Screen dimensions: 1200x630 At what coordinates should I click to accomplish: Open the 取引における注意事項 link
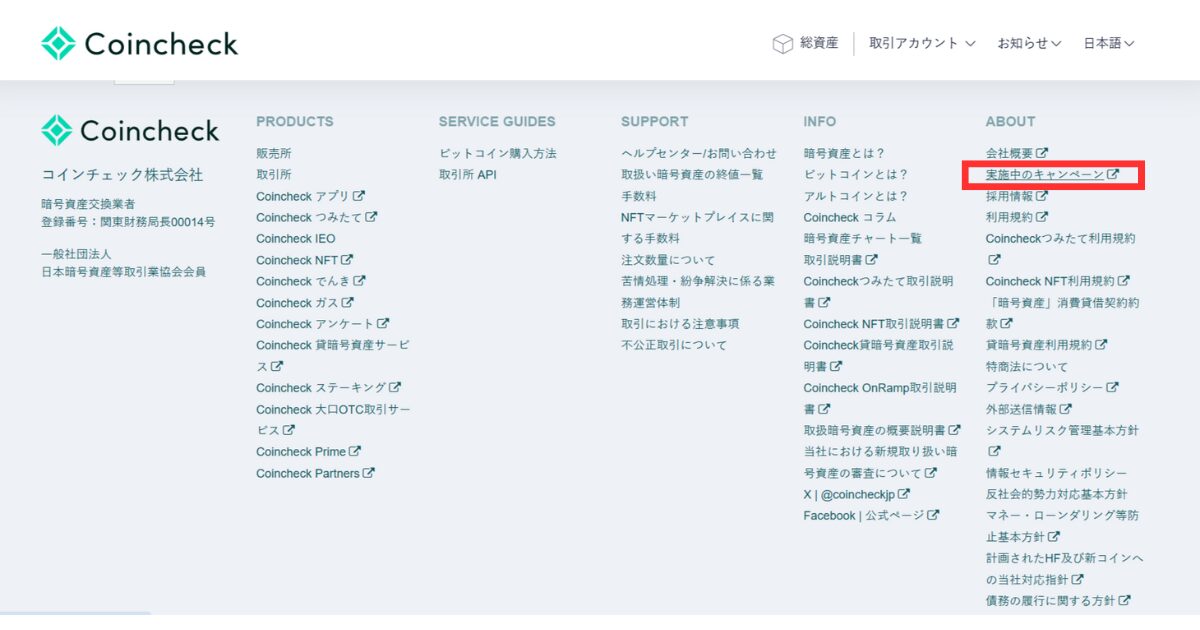pos(680,324)
